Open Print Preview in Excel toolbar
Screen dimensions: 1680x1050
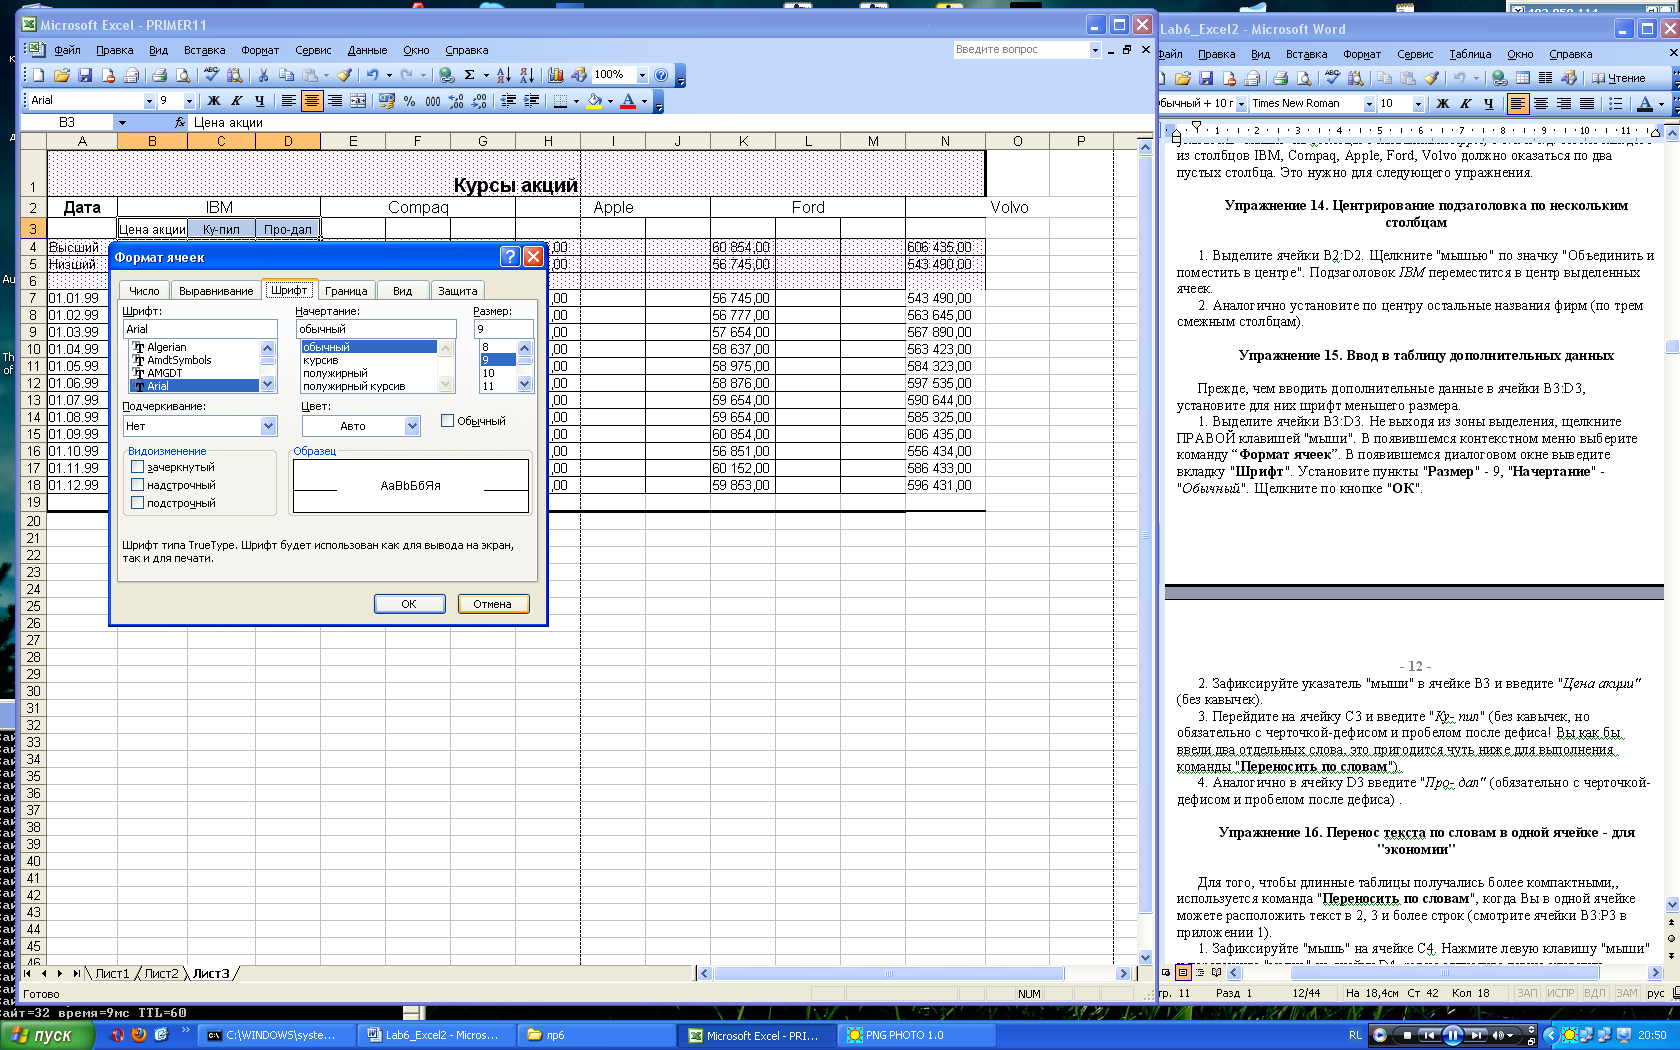pos(183,75)
